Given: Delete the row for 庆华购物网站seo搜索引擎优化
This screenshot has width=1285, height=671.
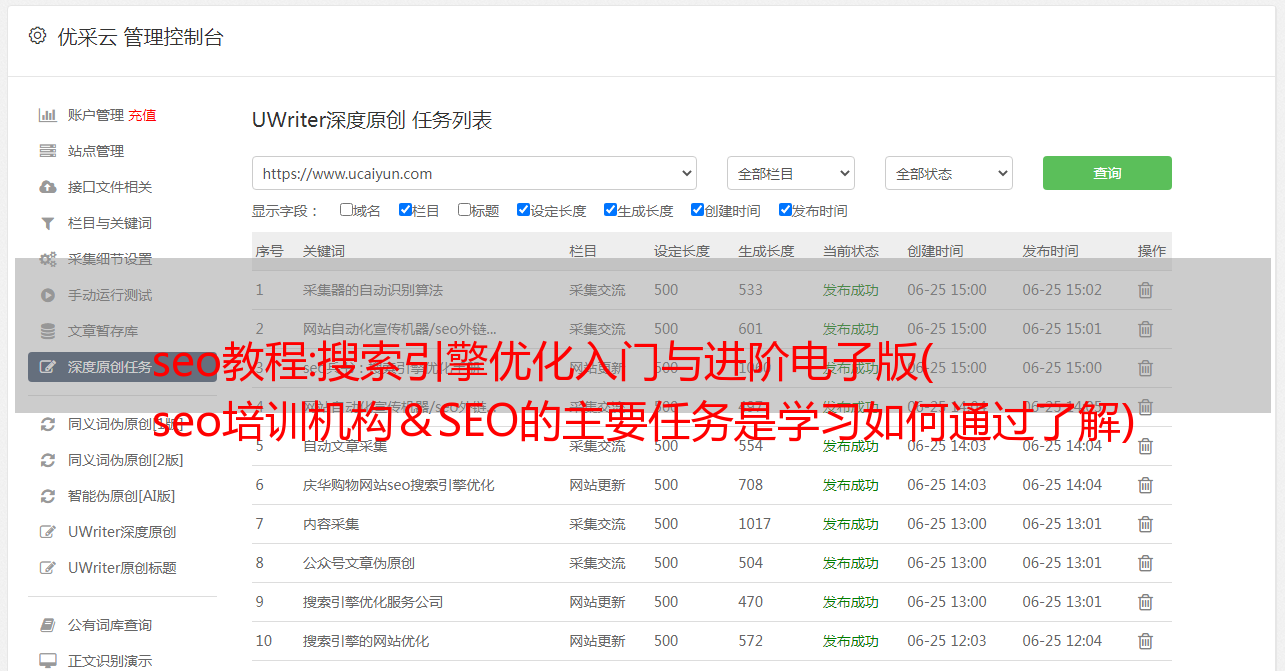Looking at the screenshot, I should (1145, 485).
